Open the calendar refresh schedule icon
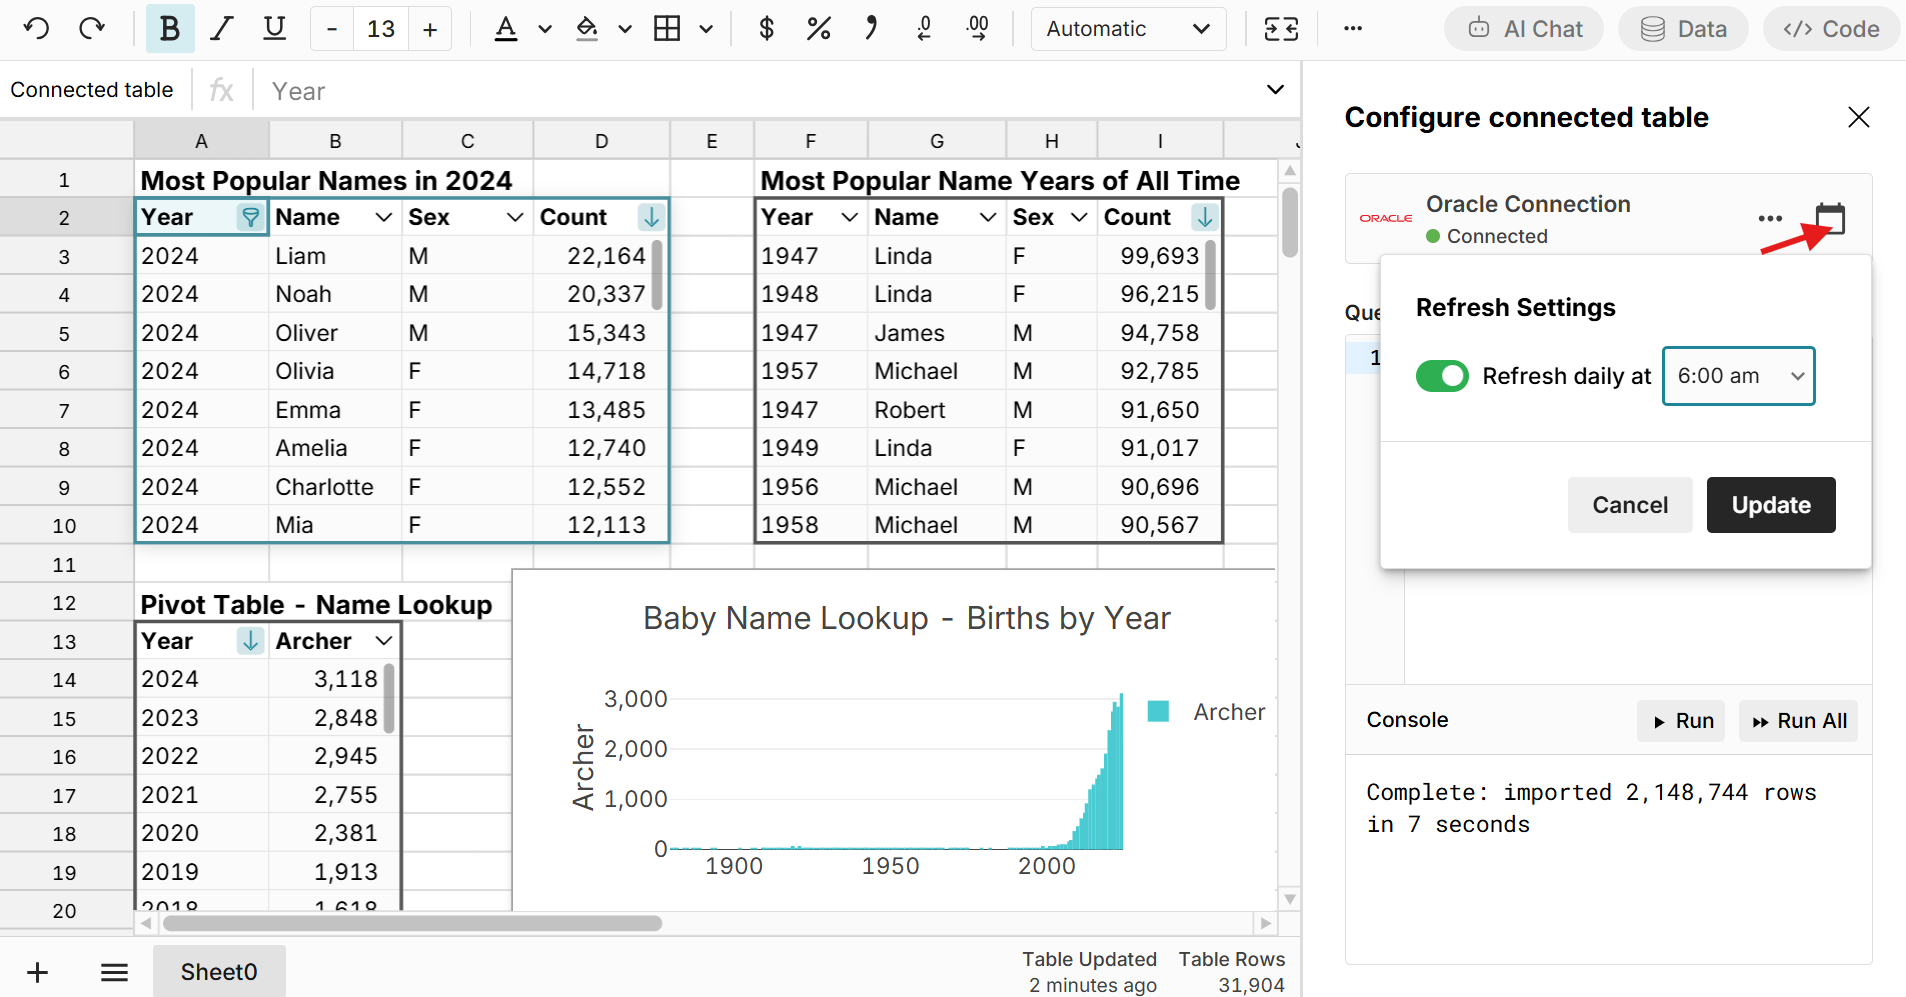This screenshot has height=997, width=1906. [1829, 219]
